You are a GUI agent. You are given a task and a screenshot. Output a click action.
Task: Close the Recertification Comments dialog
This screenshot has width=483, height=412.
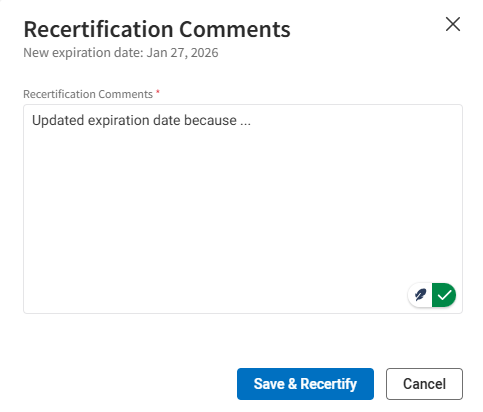(x=453, y=24)
